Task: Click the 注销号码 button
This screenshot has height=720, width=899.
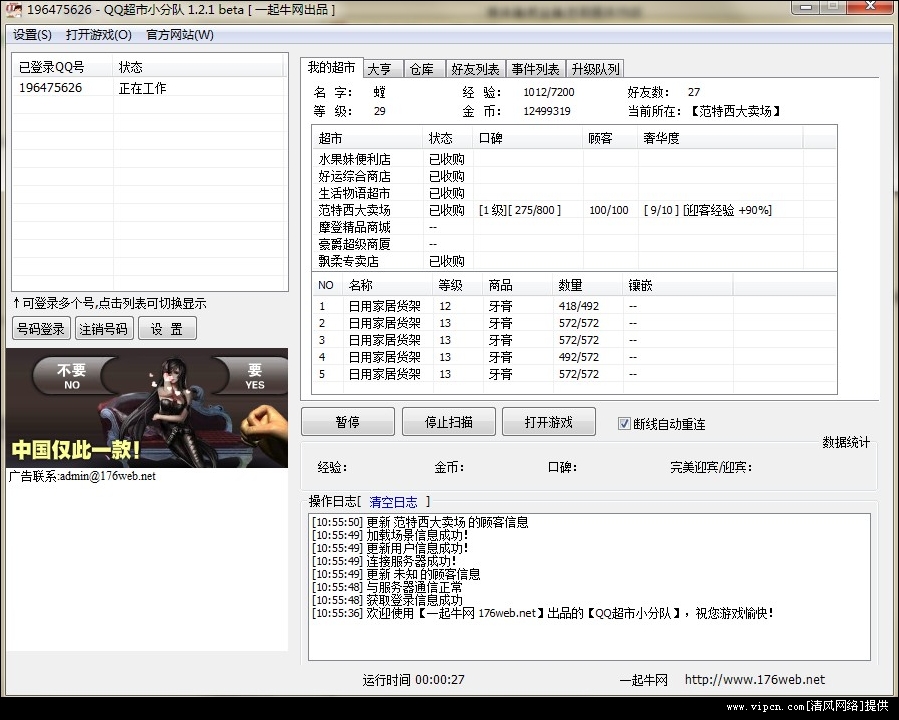Action: click(x=104, y=328)
